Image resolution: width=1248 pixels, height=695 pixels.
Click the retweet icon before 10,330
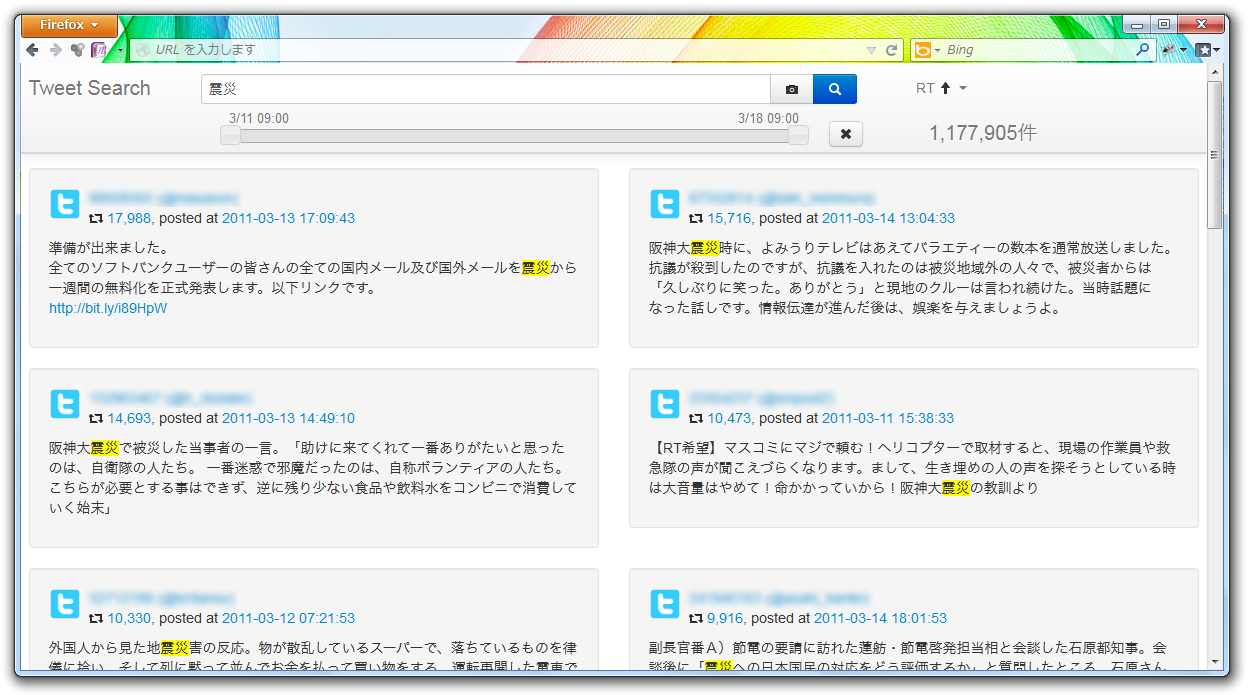(x=96, y=618)
